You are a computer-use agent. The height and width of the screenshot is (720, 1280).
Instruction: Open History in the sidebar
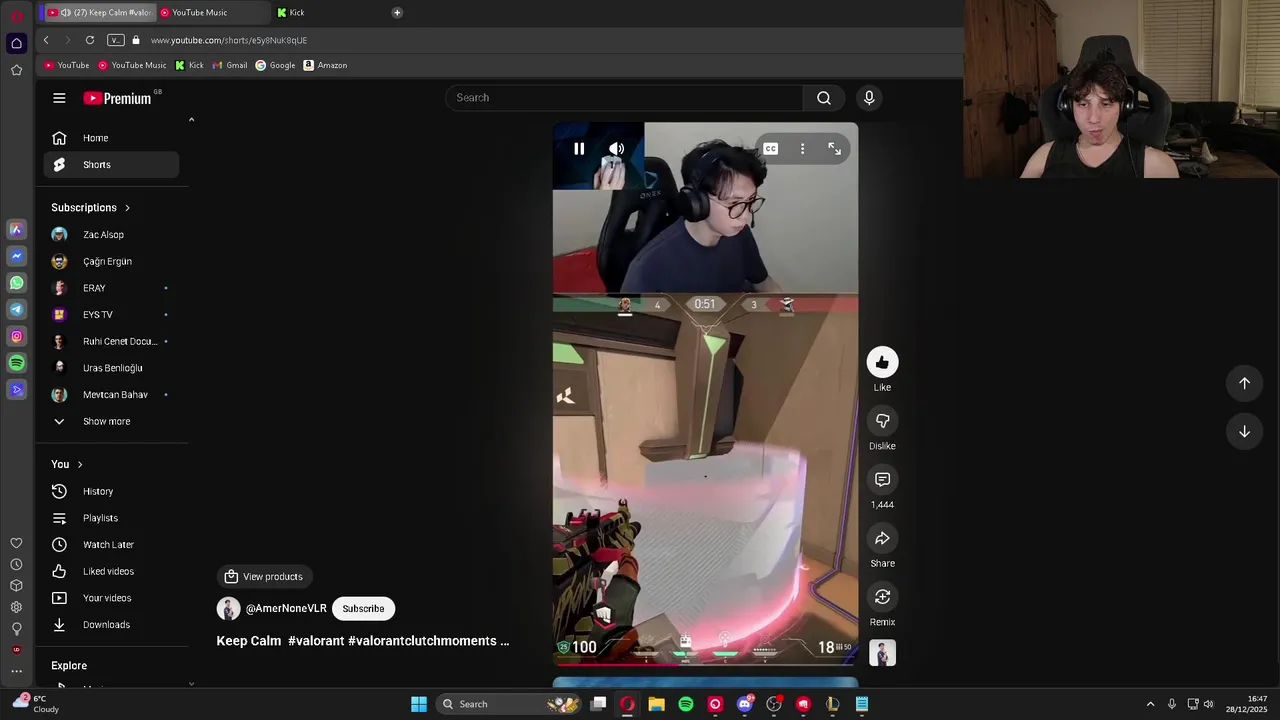(111, 491)
